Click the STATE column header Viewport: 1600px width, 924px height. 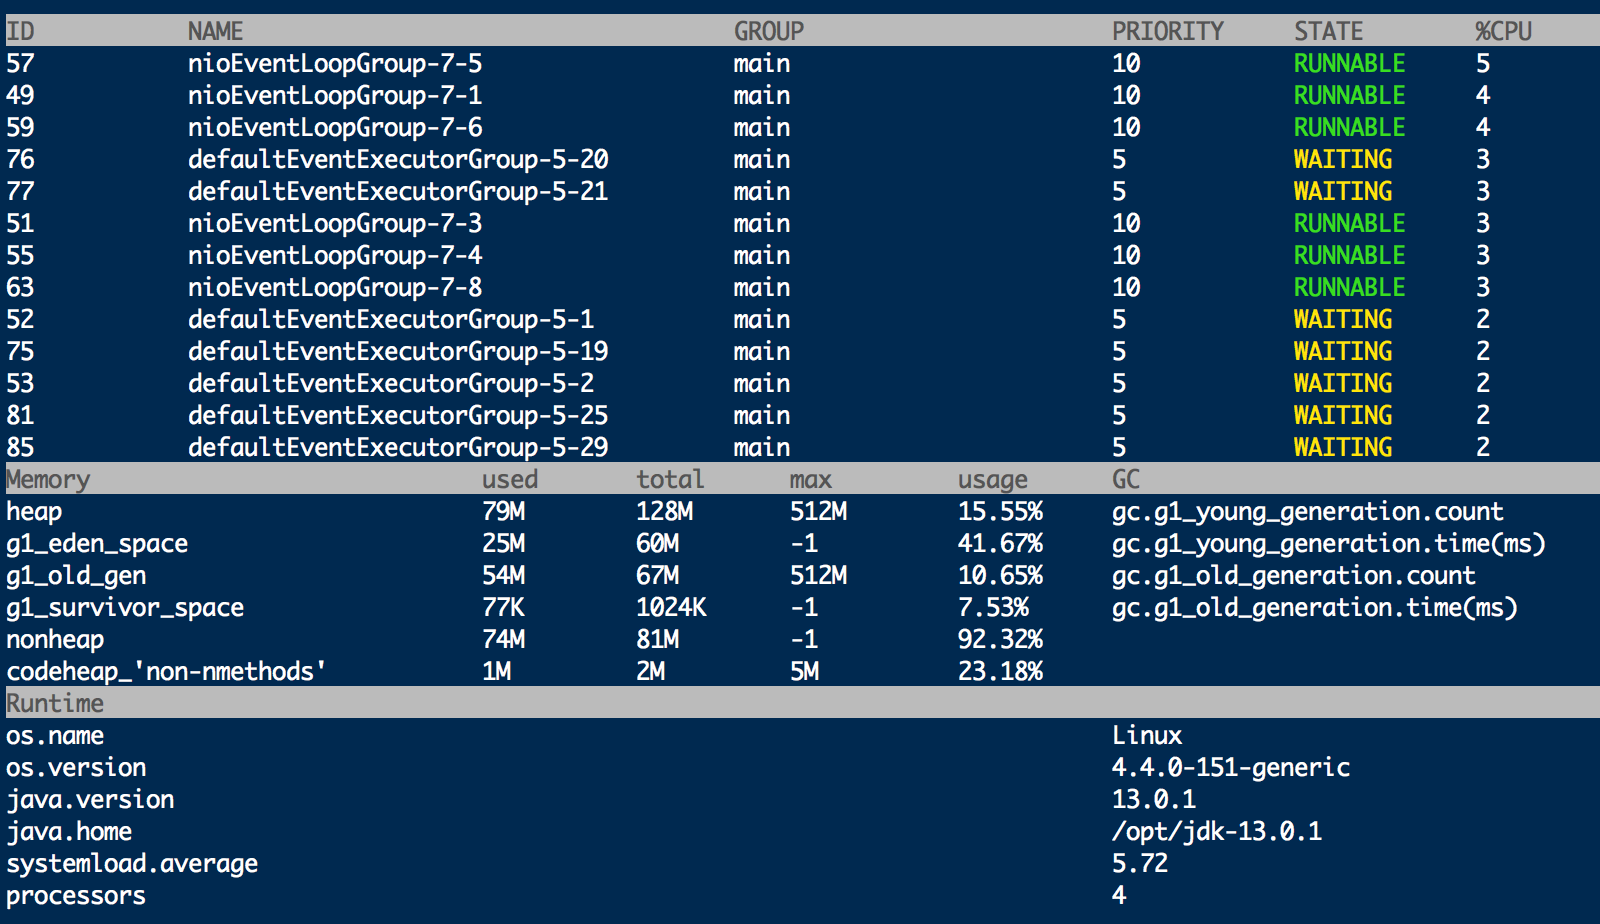tap(1328, 30)
